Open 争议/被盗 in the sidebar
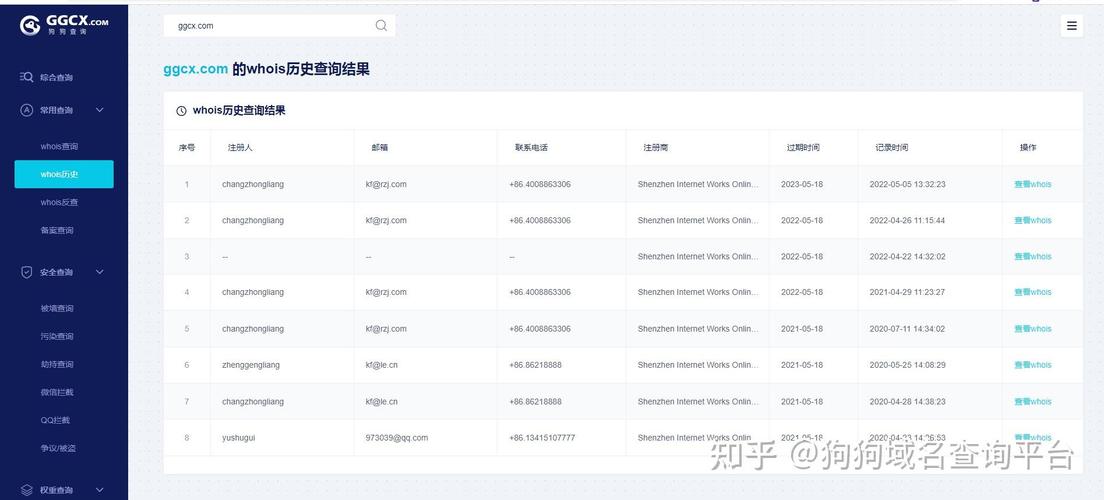 coord(58,449)
